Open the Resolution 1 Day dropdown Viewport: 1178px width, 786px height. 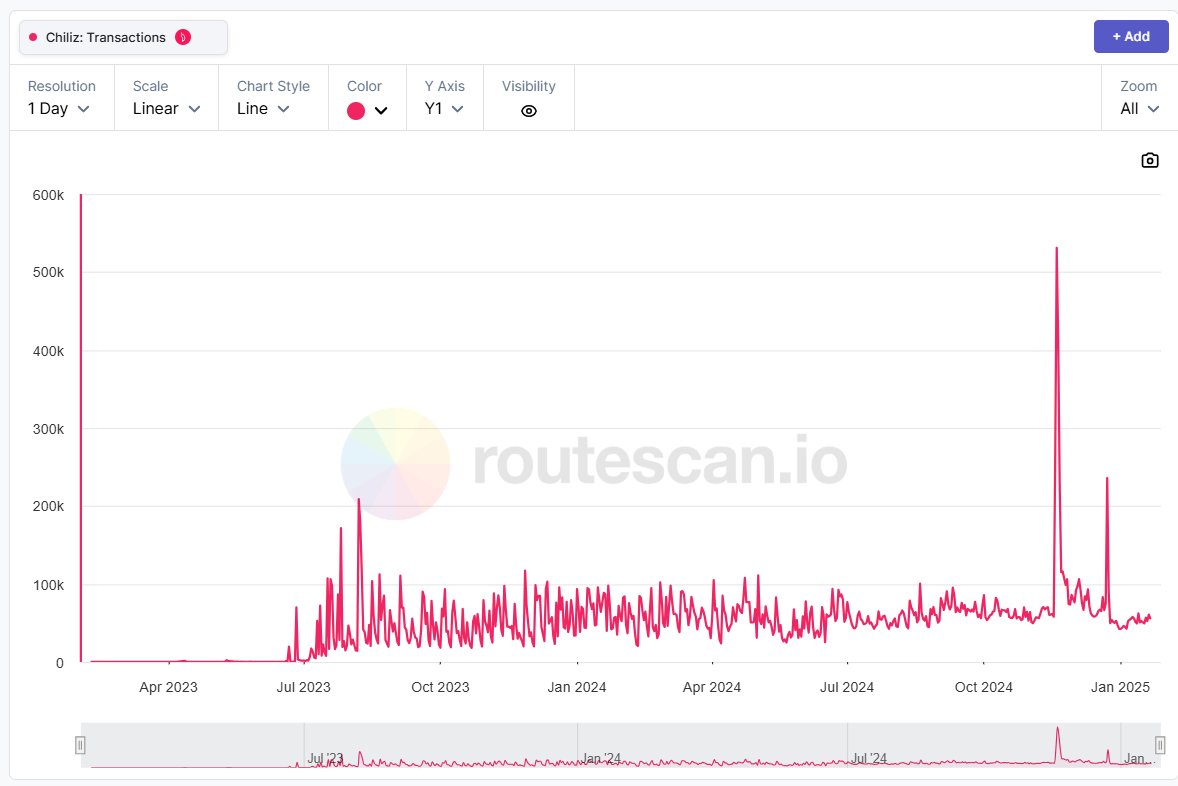59,108
